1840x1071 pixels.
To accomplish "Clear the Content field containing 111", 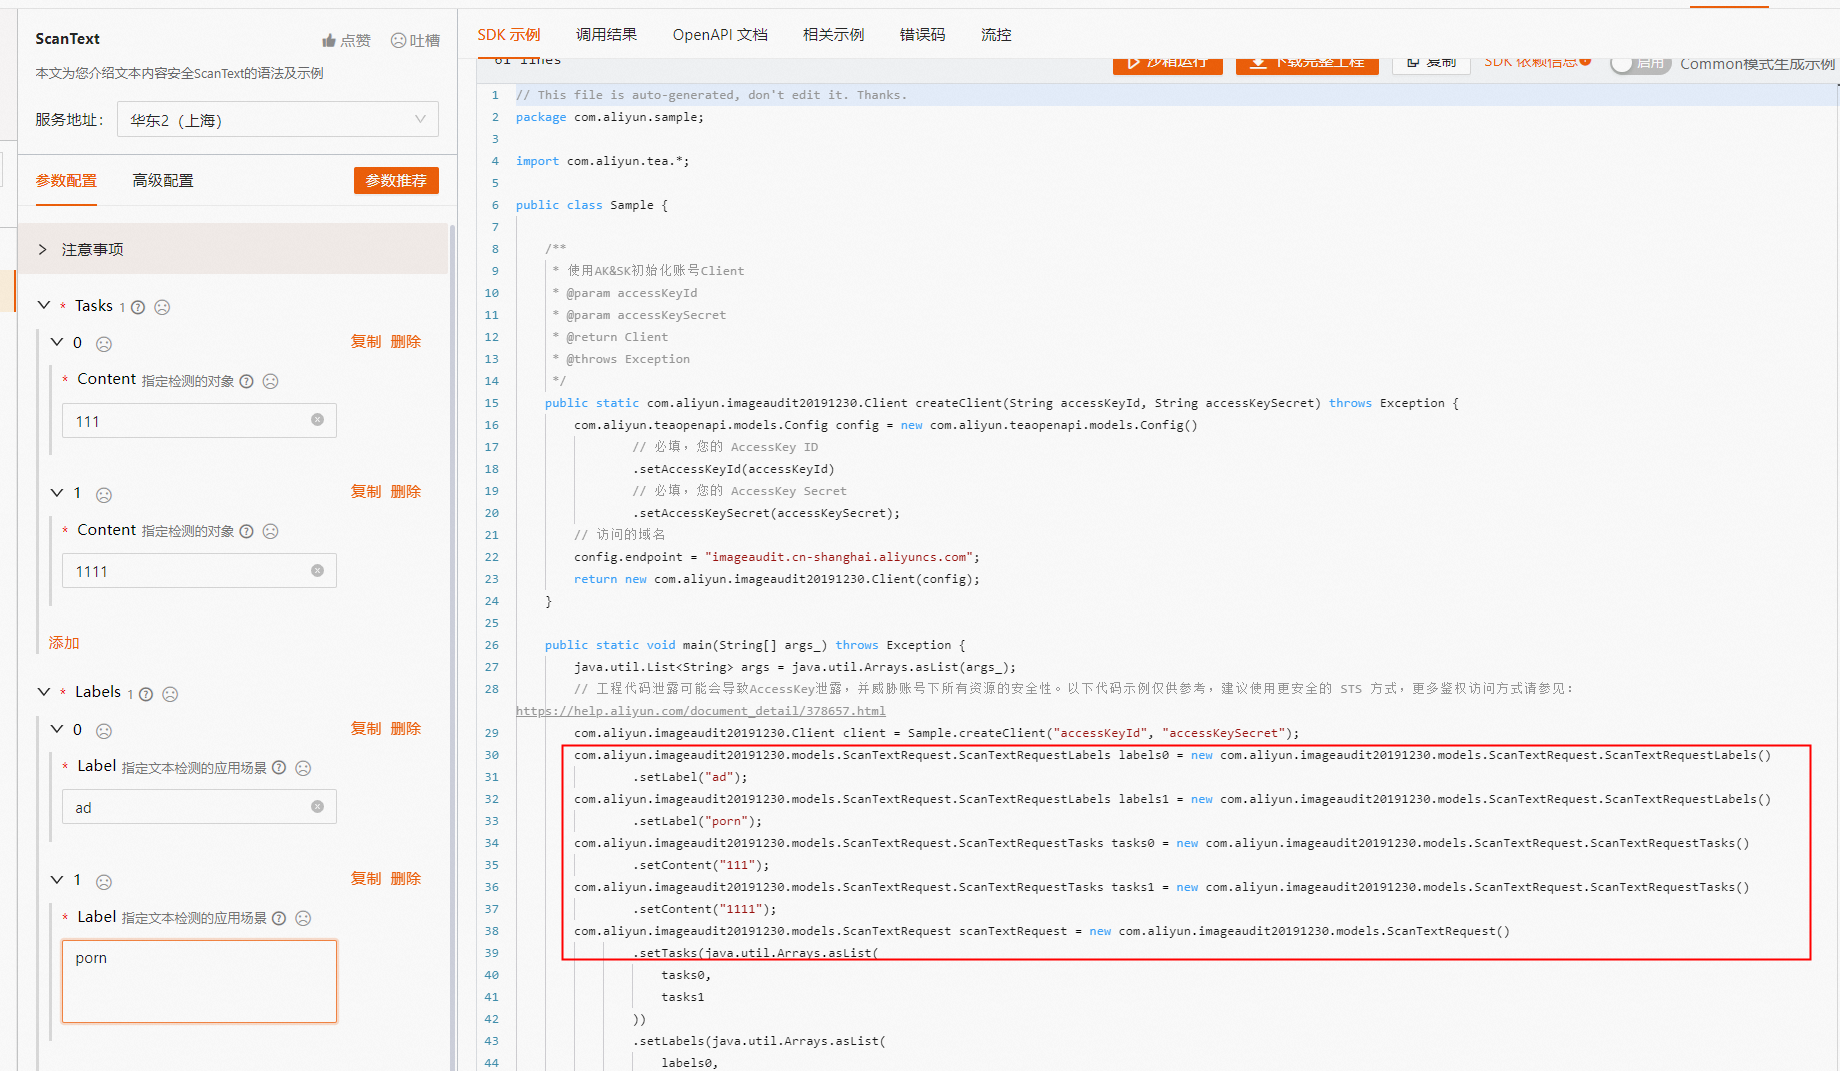I will 317,420.
